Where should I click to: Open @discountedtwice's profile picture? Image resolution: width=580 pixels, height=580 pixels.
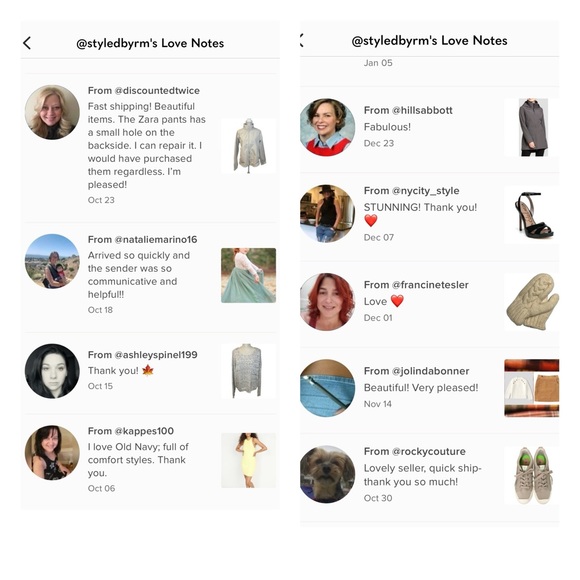click(52, 112)
